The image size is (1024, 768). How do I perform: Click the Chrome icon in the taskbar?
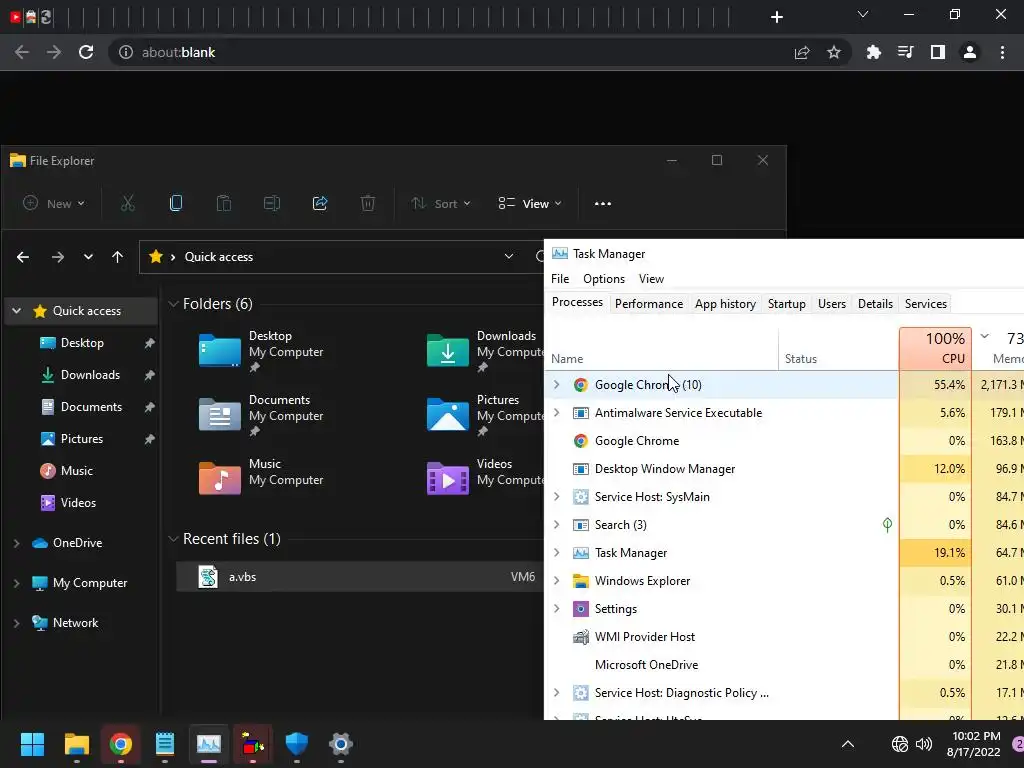(121, 744)
